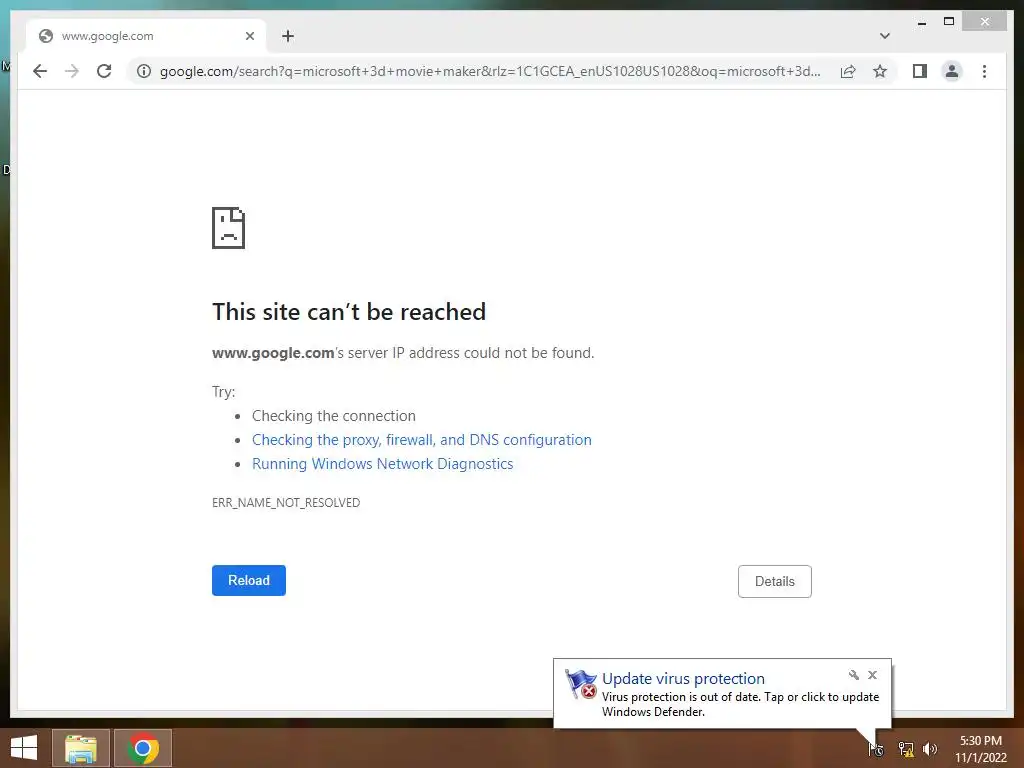Click the browser back arrow
The height and width of the screenshot is (768, 1024).
(40, 71)
